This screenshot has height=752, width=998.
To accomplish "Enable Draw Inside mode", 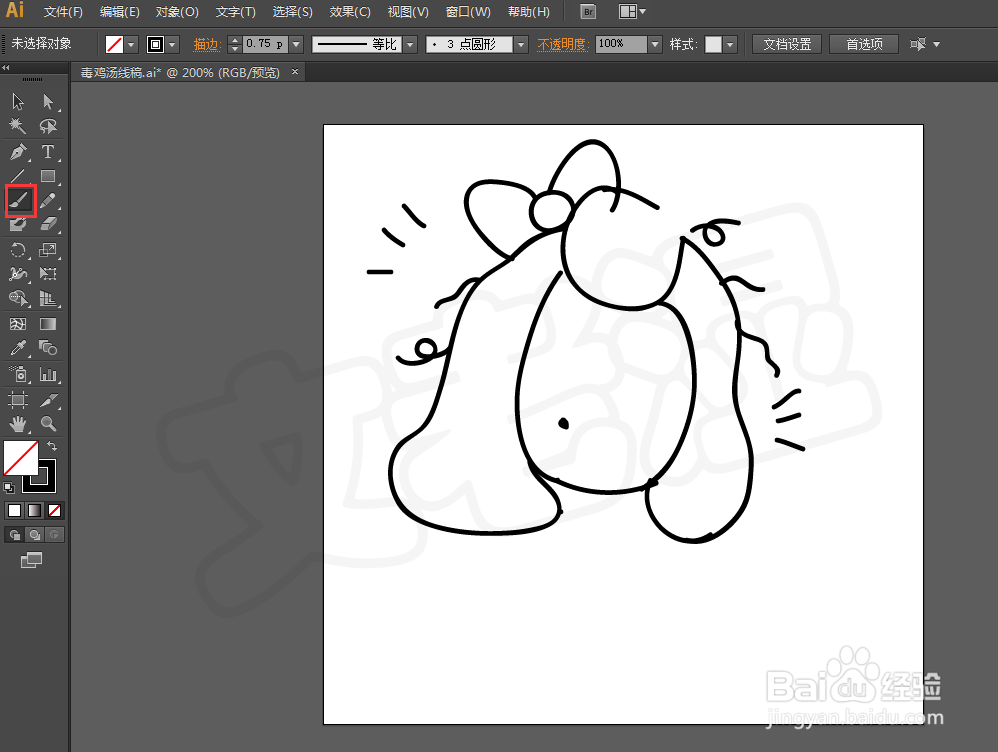I will click(55, 535).
